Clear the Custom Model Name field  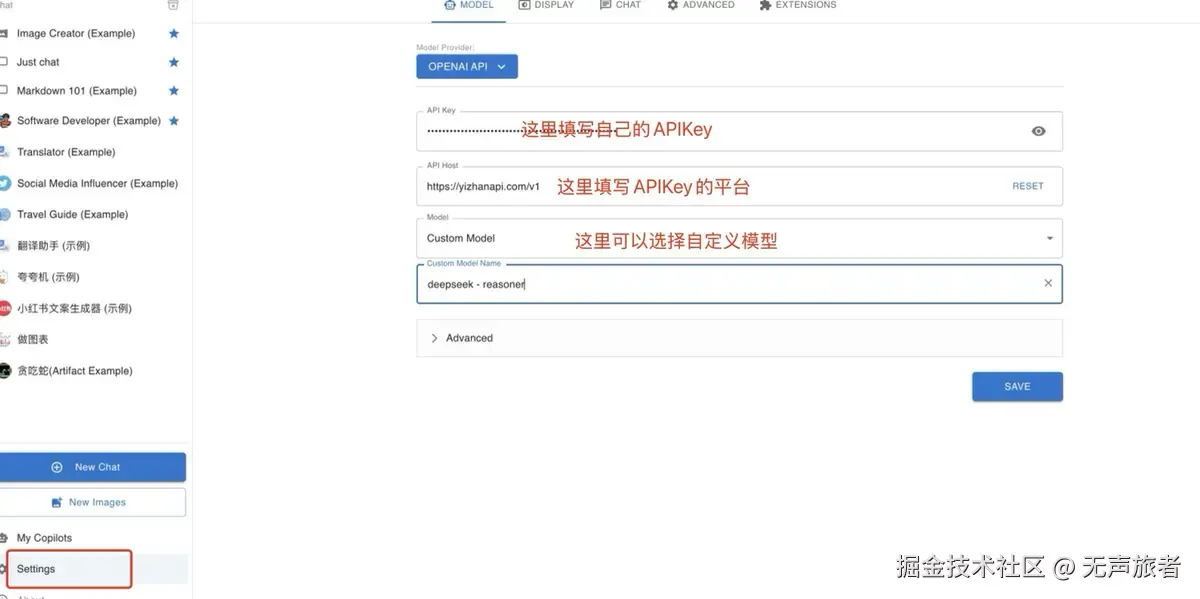click(1048, 283)
